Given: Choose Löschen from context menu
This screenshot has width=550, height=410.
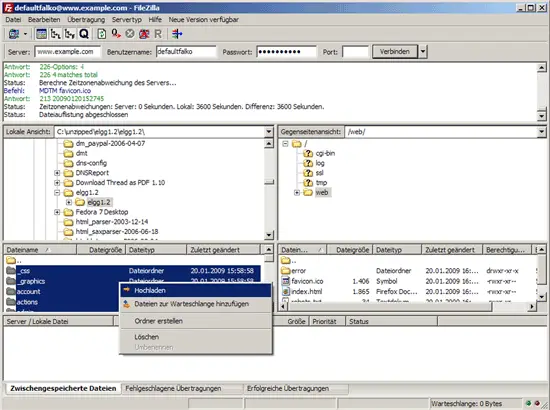Looking at the screenshot, I should coord(196,337).
